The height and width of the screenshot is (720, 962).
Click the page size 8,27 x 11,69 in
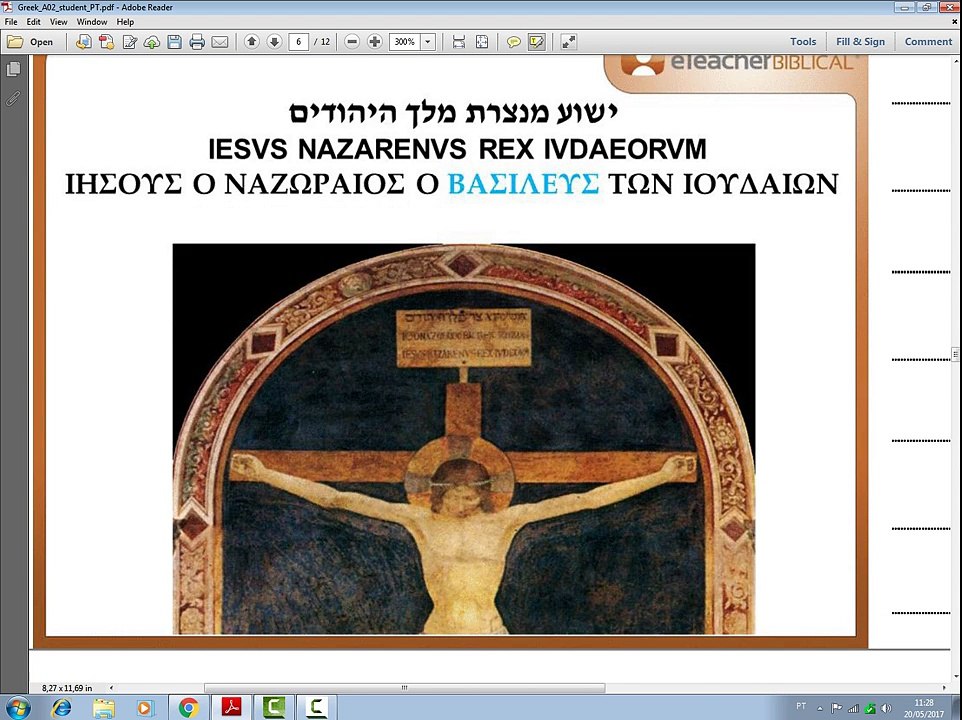67,688
